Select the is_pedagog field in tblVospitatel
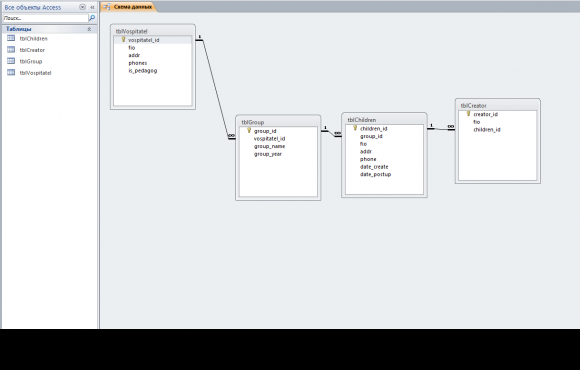 pyautogui.click(x=143, y=71)
